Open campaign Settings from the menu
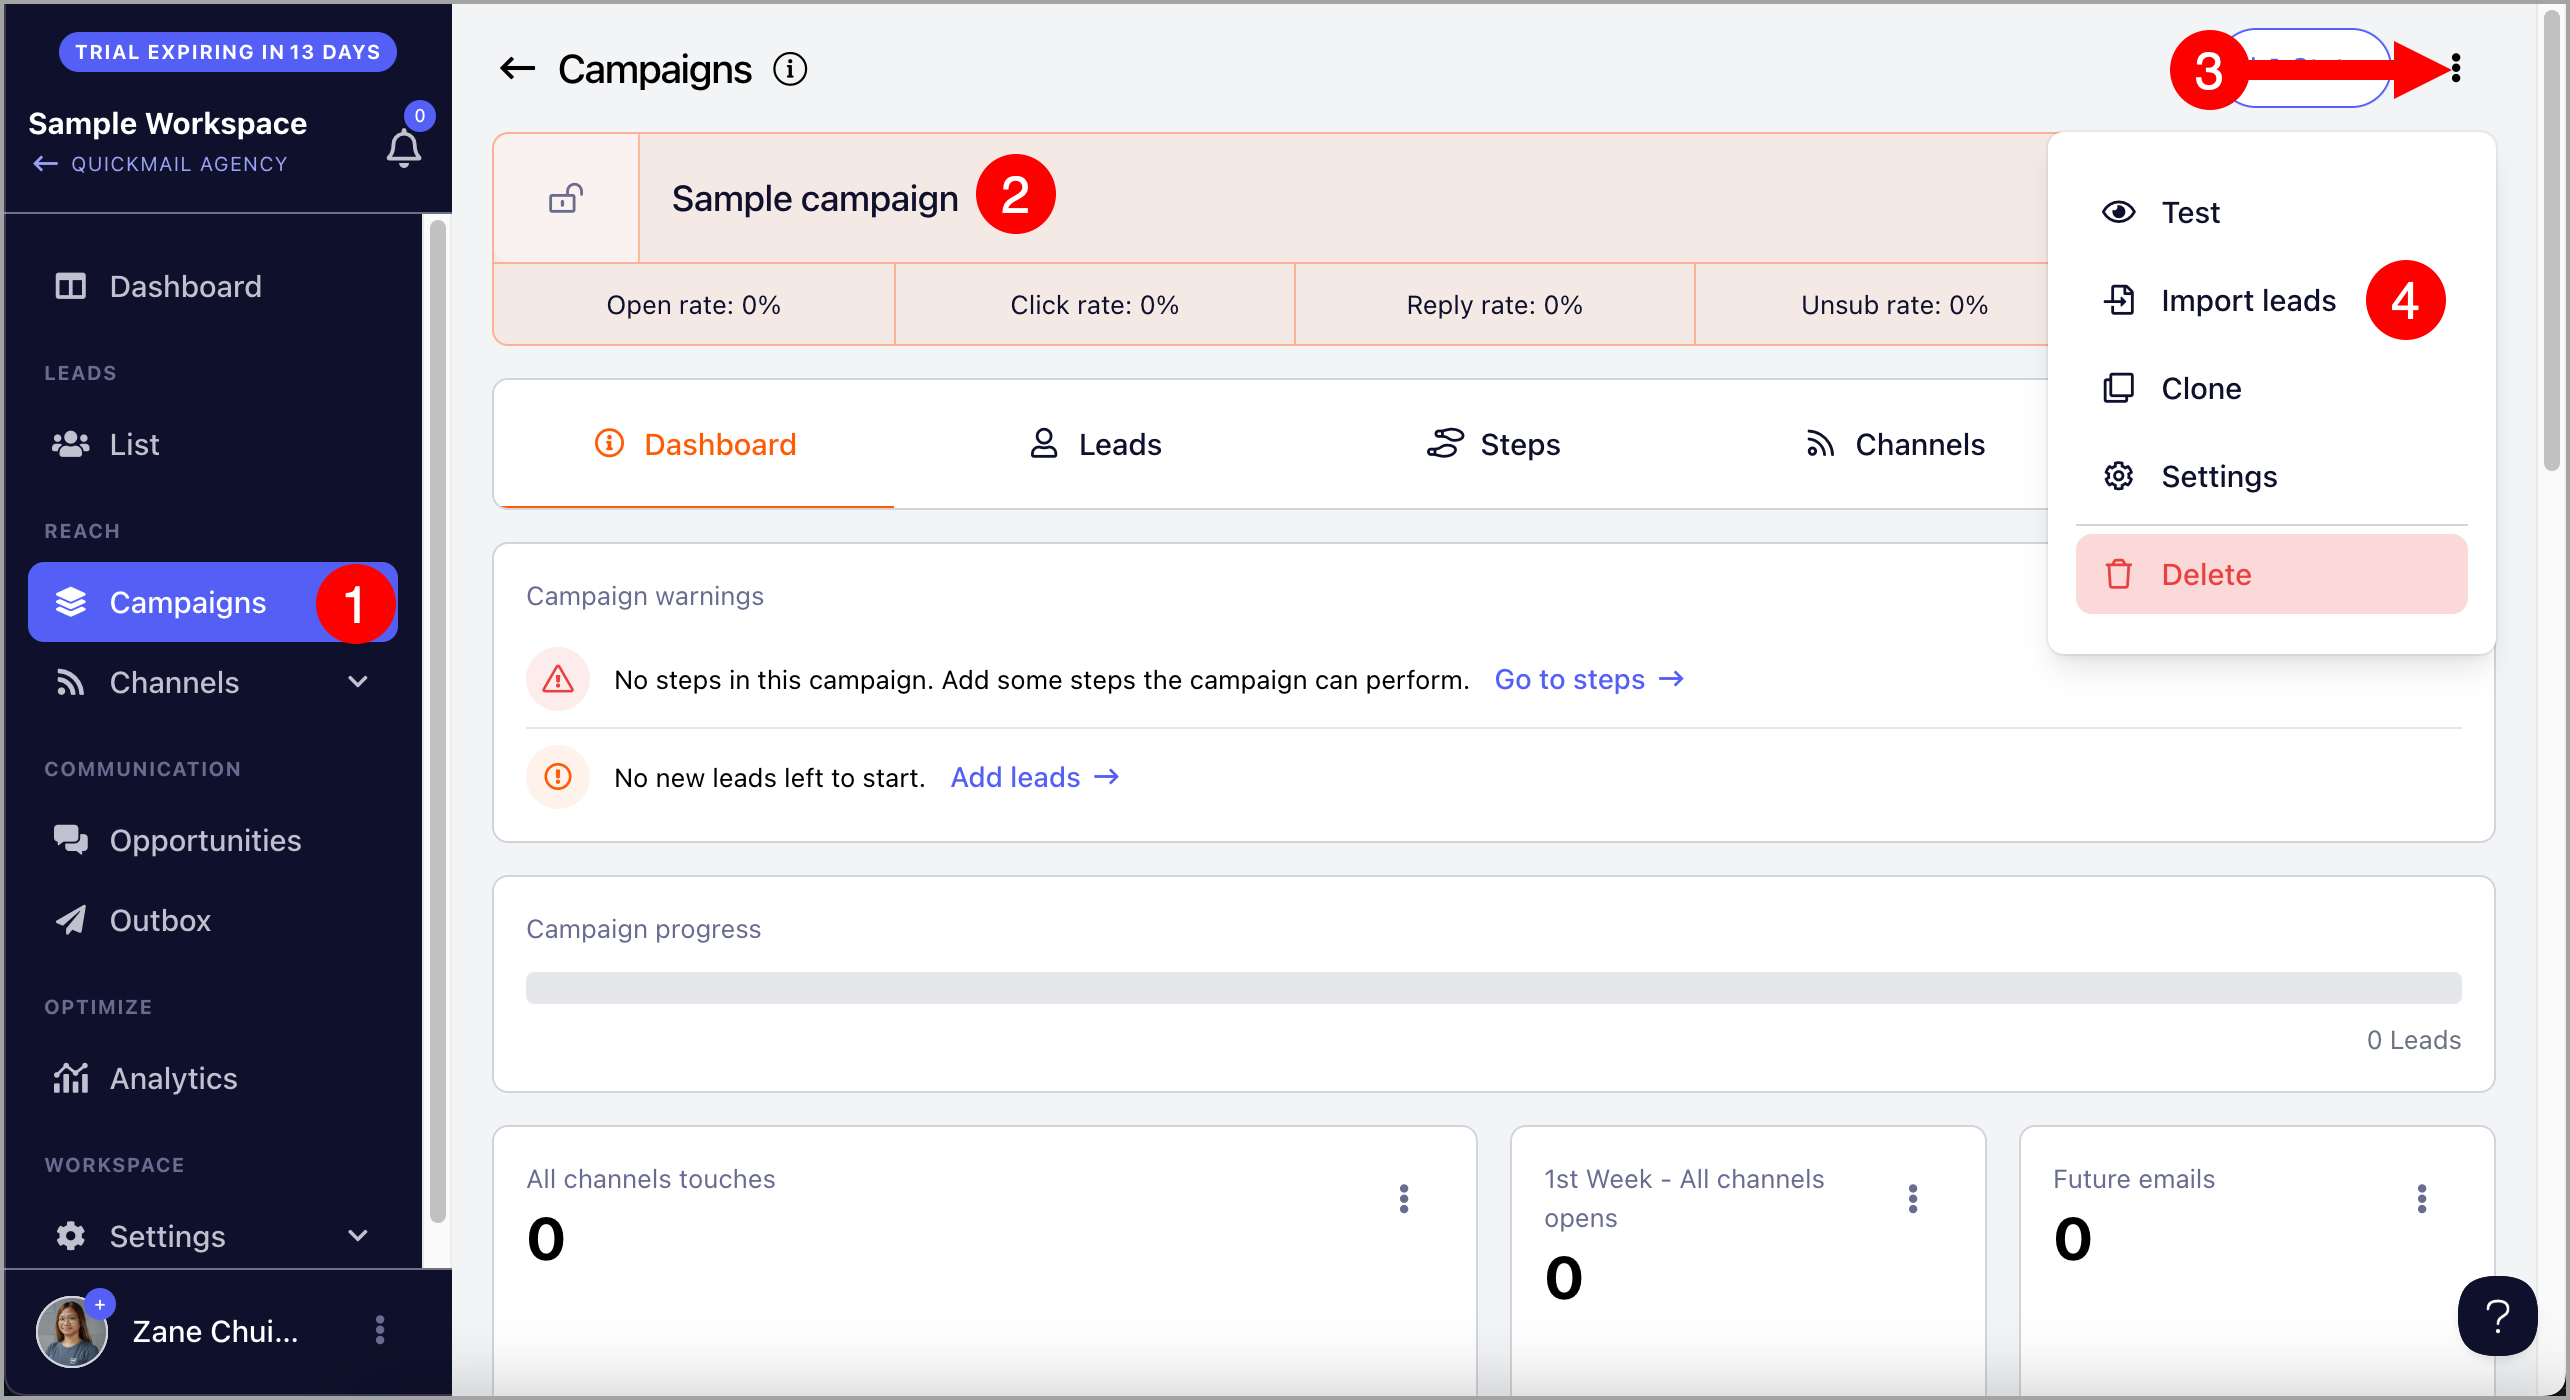Screen dimensions: 2570x1400 2272,476
